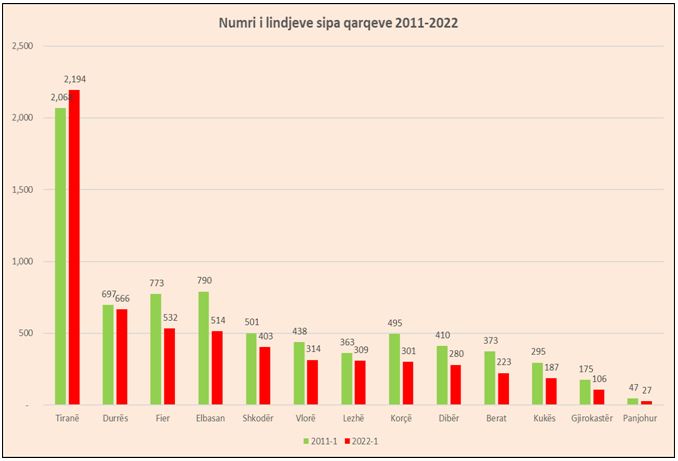This screenshot has width=678, height=461.
Task: Click the red Vlorë bar labeled 314
Action: tap(313, 382)
